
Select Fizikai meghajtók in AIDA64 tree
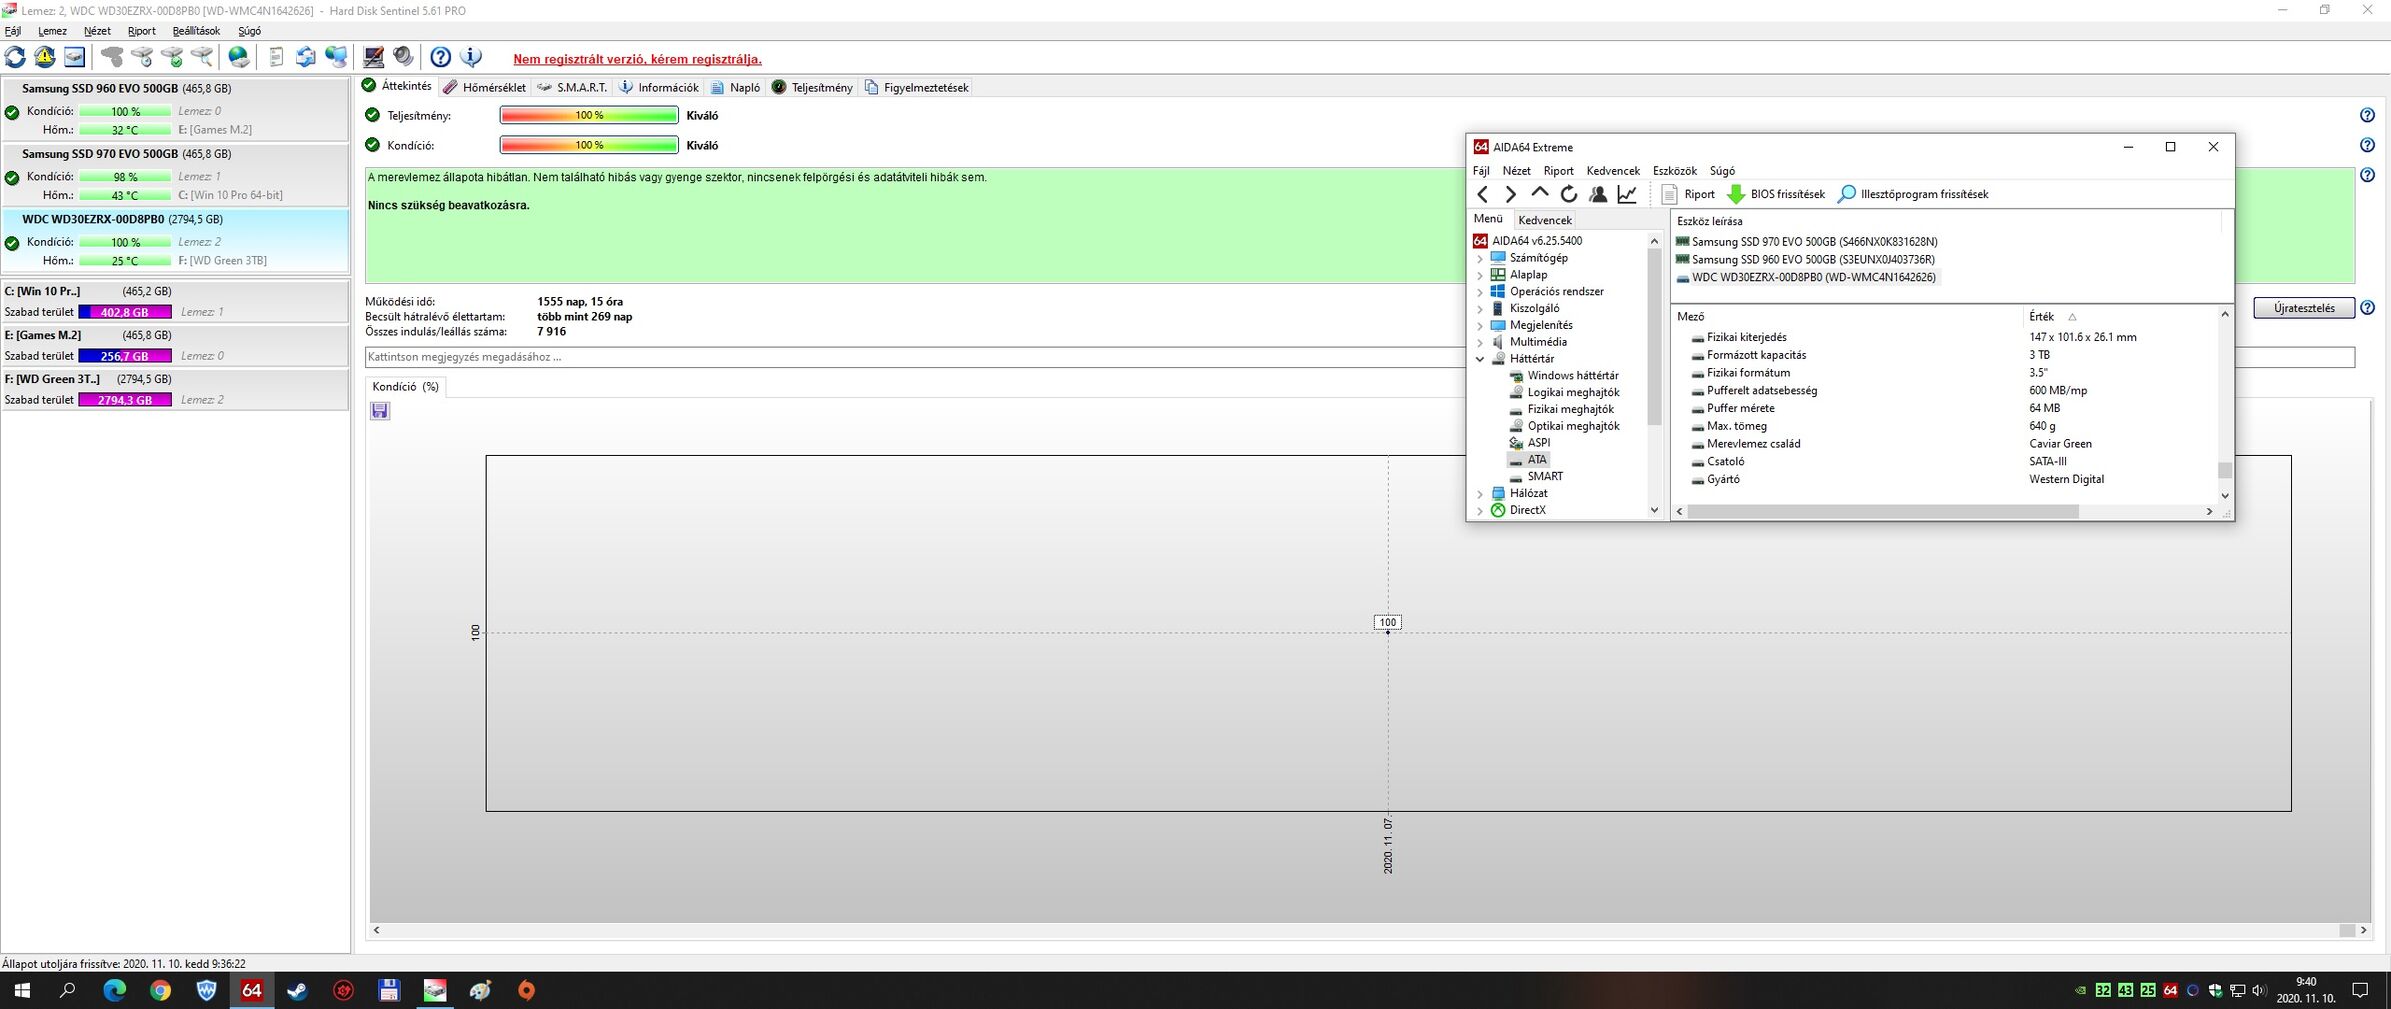click(x=1570, y=410)
